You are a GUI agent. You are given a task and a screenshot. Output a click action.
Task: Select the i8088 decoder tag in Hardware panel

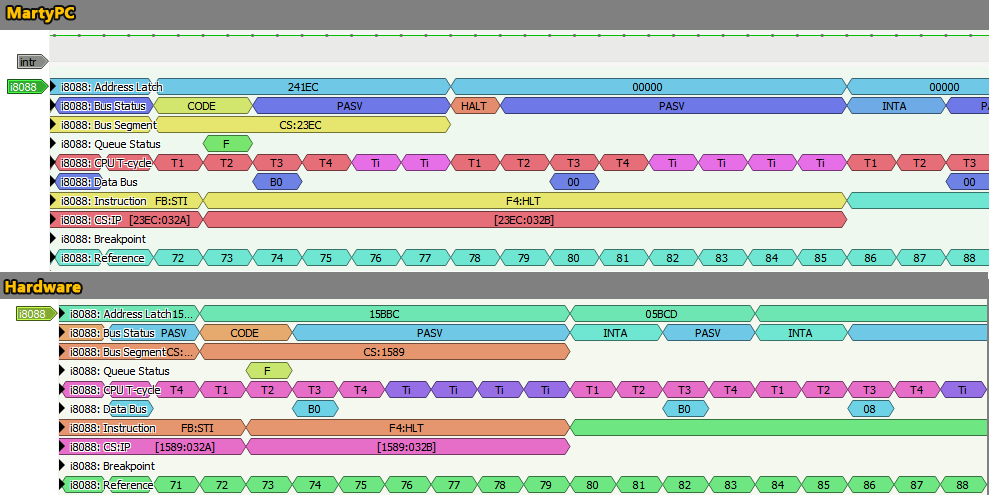[36, 314]
